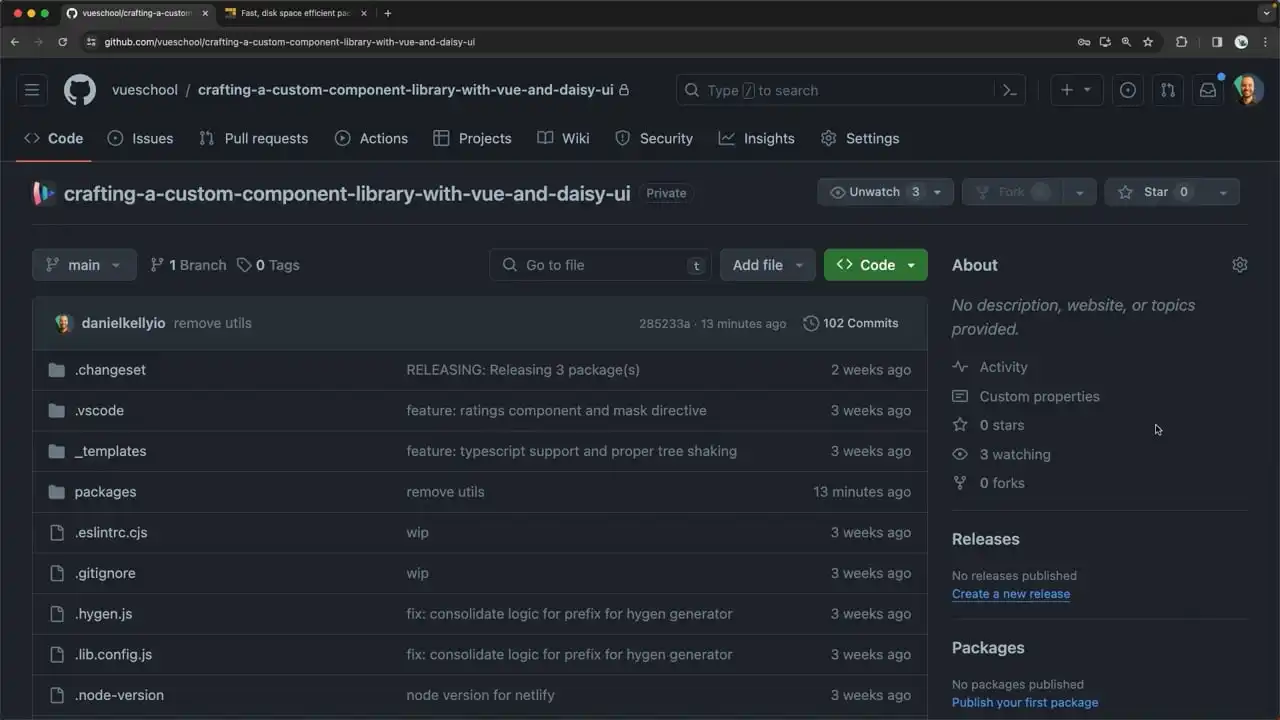Star the repository

coord(1154,192)
